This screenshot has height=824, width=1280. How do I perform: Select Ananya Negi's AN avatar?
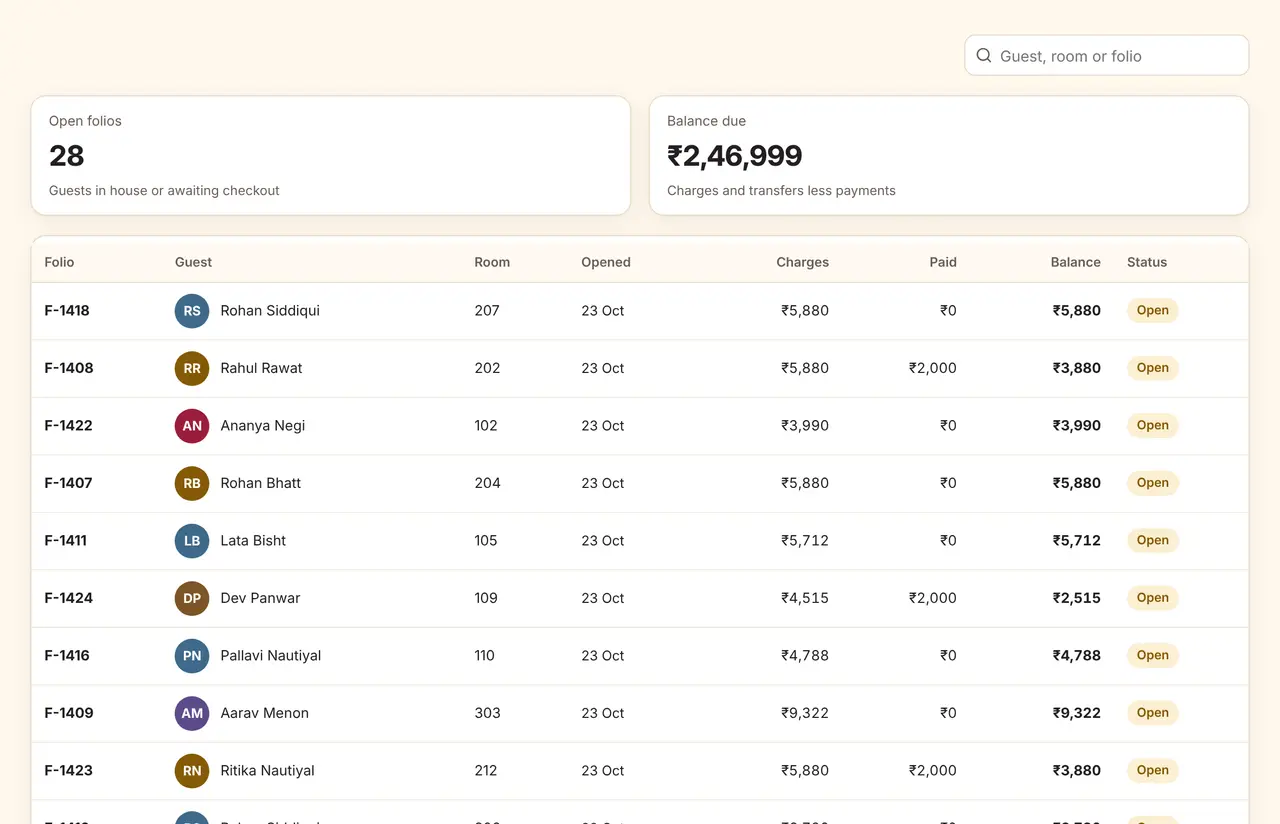[192, 426]
